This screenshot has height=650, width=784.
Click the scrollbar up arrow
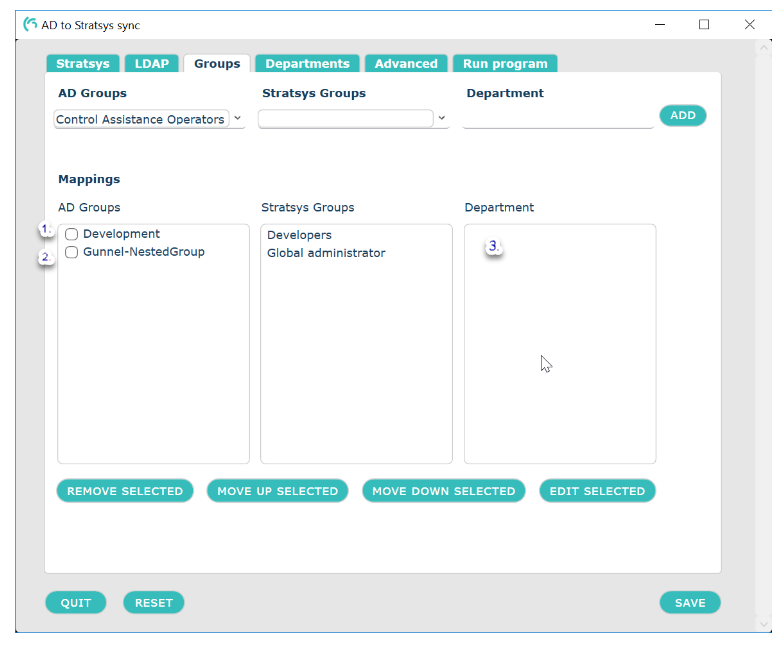click(764, 48)
